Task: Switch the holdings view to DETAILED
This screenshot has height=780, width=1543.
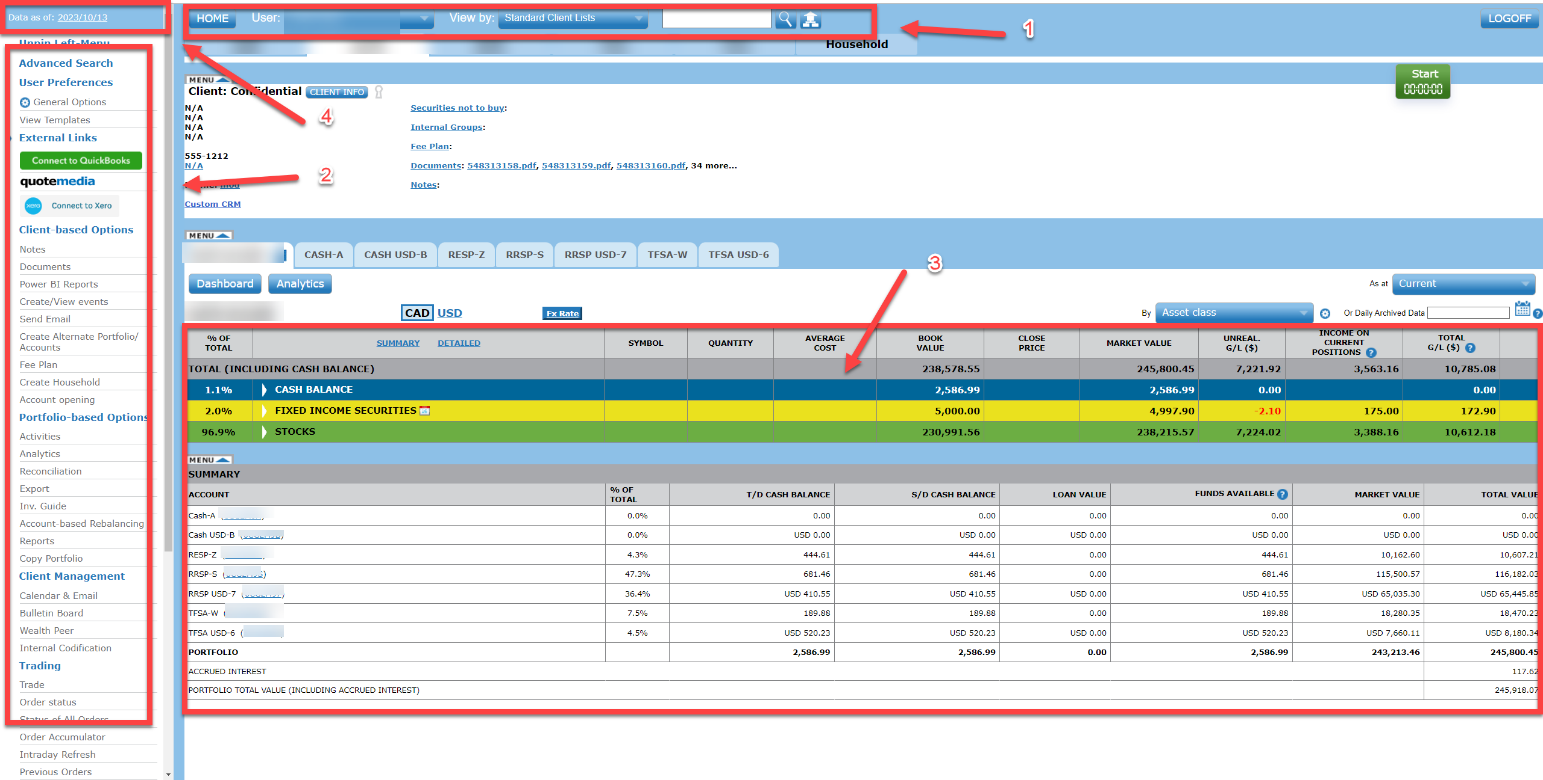Action: (459, 342)
